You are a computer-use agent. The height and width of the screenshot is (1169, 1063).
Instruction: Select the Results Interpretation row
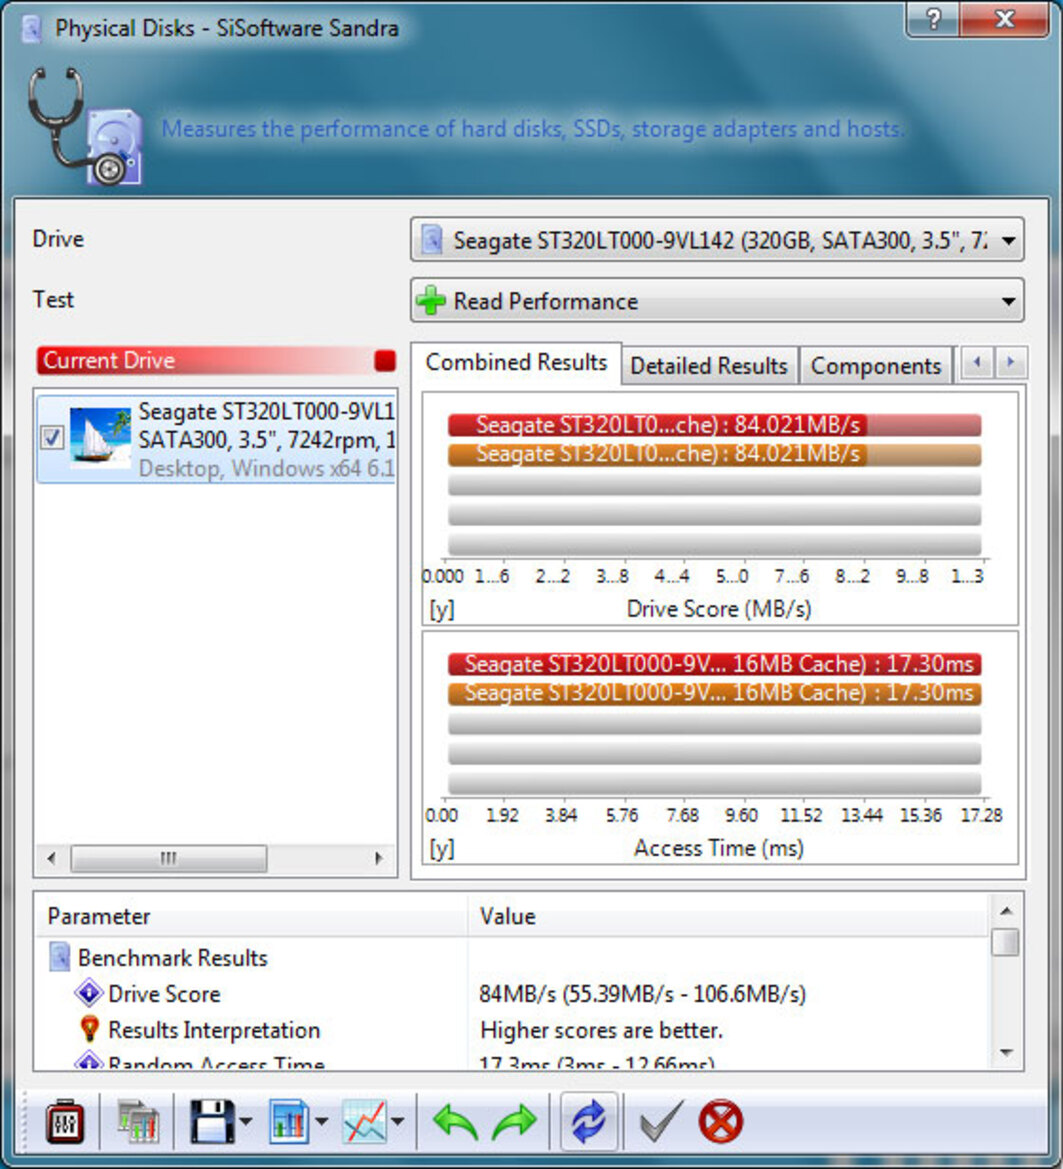(x=513, y=1030)
